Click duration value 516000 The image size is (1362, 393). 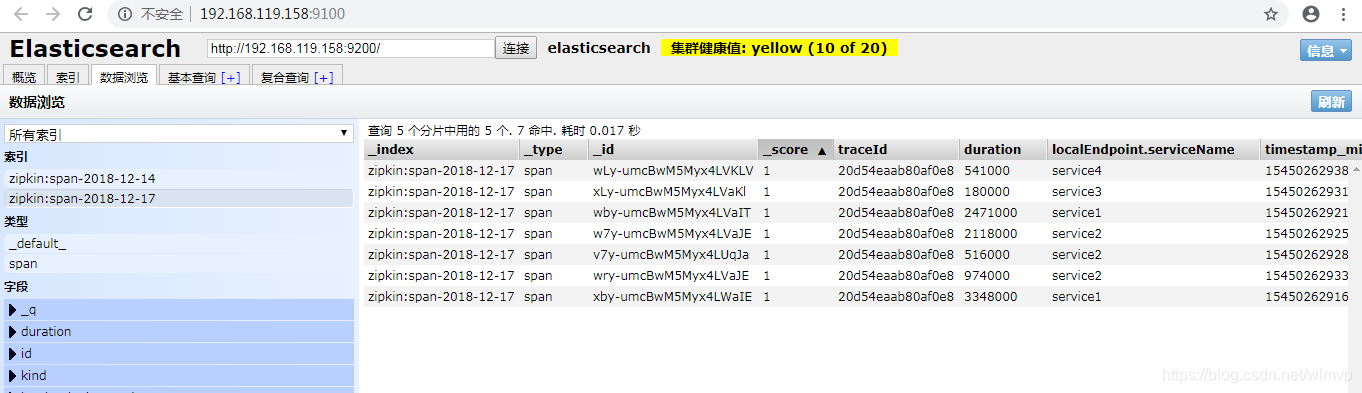click(x=986, y=255)
